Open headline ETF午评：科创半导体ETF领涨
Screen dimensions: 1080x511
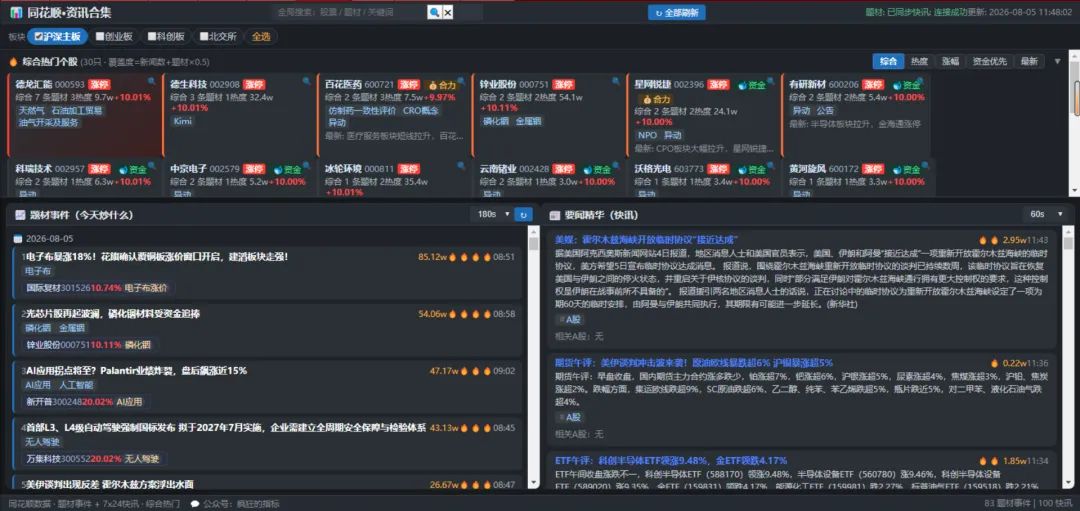(x=671, y=460)
